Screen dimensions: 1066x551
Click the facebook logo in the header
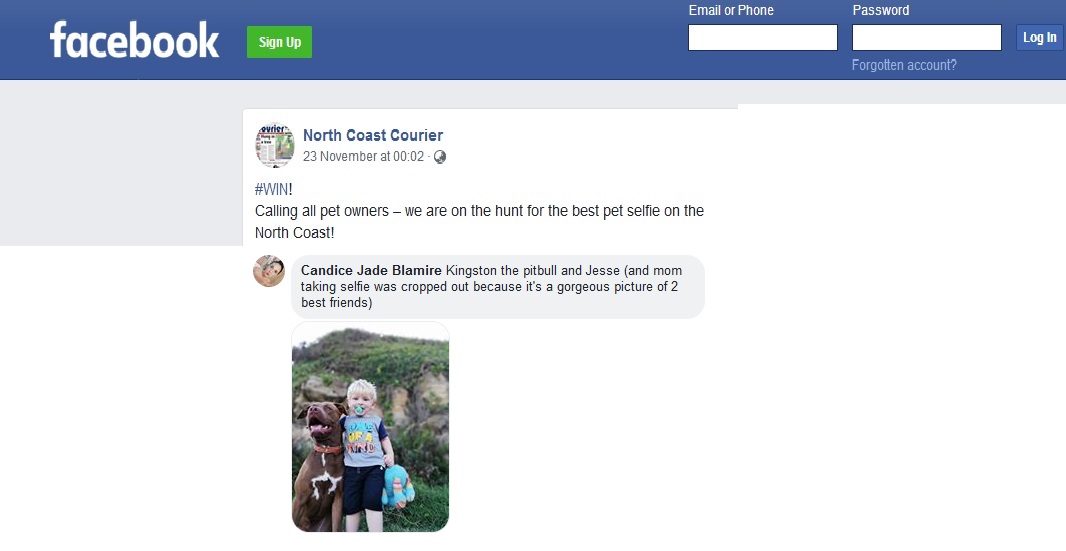(134, 40)
